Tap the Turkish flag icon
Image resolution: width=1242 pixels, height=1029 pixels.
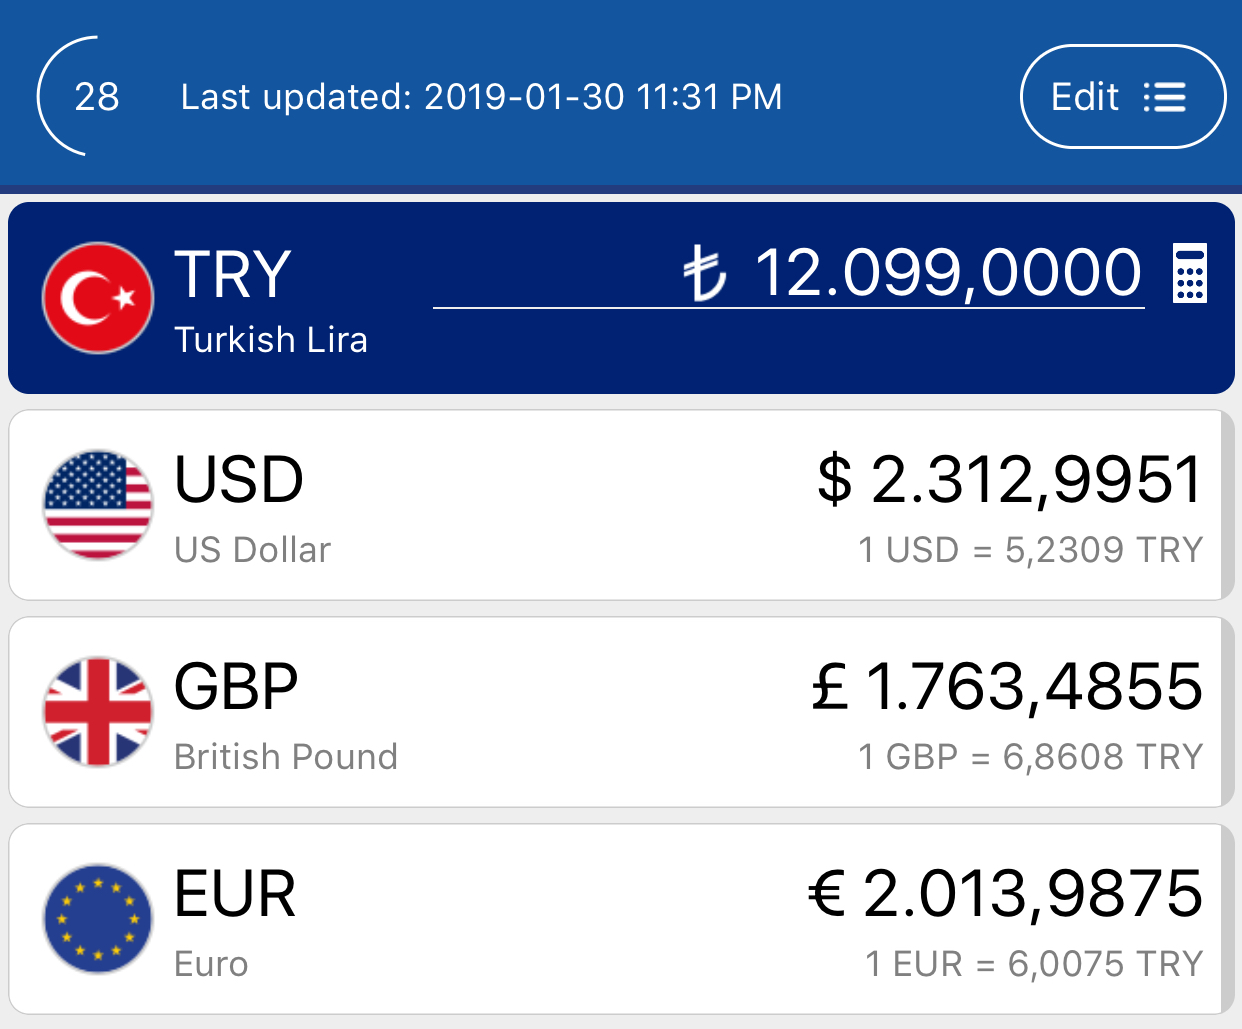(x=98, y=298)
